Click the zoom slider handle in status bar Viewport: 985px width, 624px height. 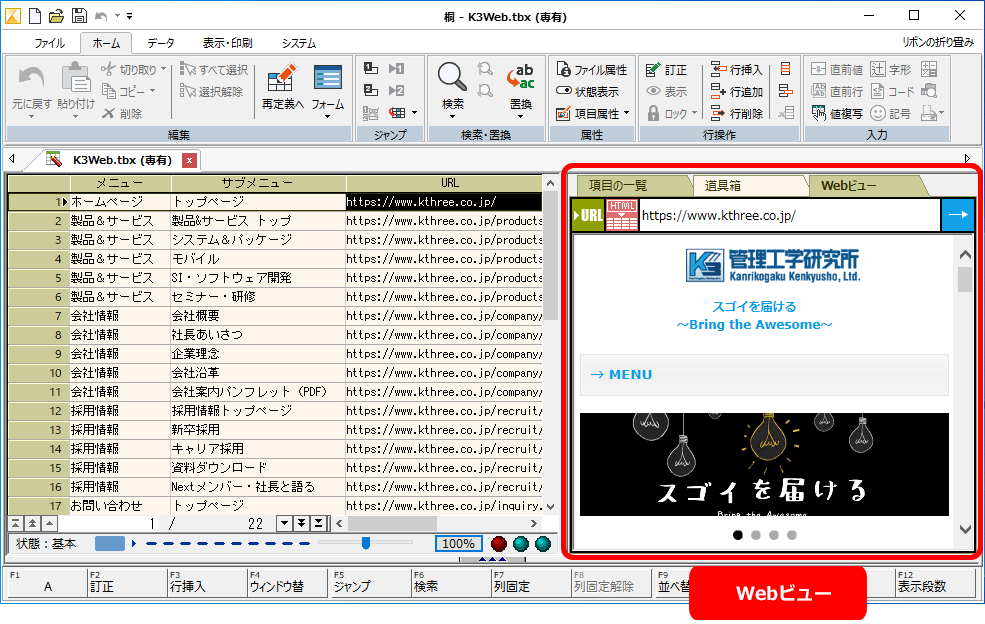pos(366,543)
